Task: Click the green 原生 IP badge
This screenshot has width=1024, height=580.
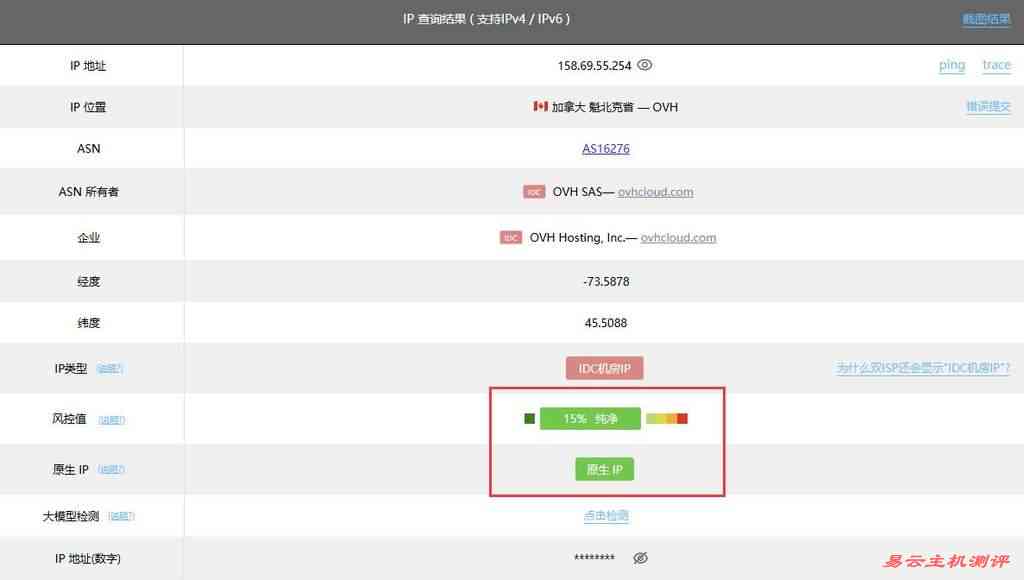Action: 605,469
